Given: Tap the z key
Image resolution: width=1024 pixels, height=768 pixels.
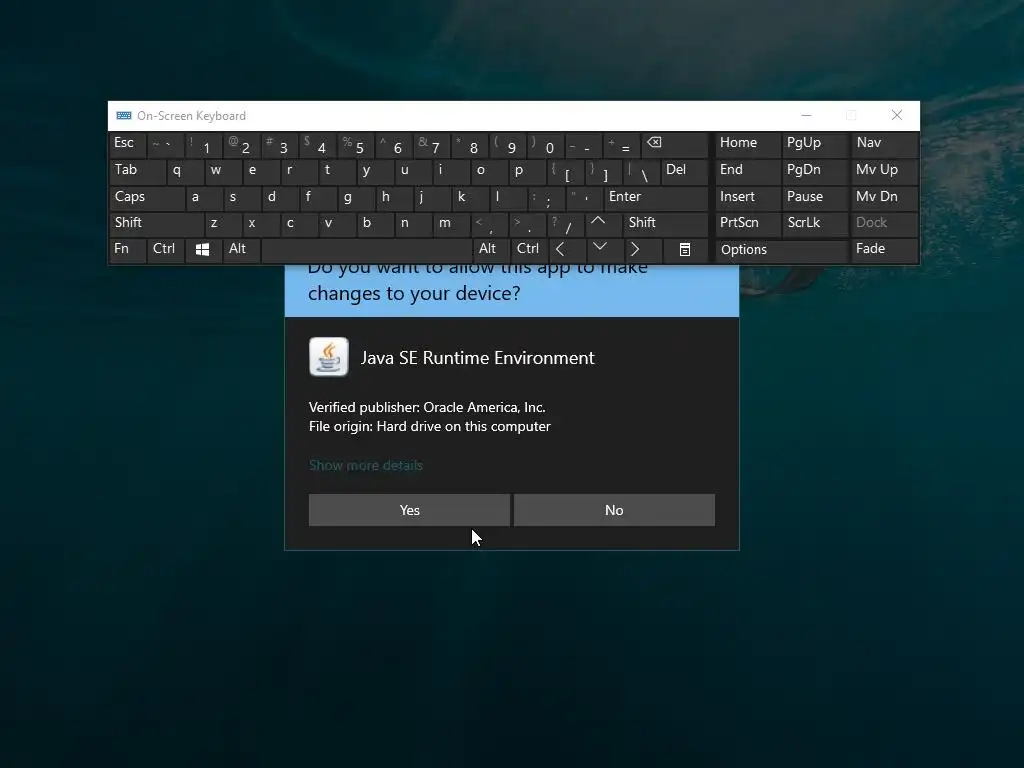Looking at the screenshot, I should [x=222, y=223].
